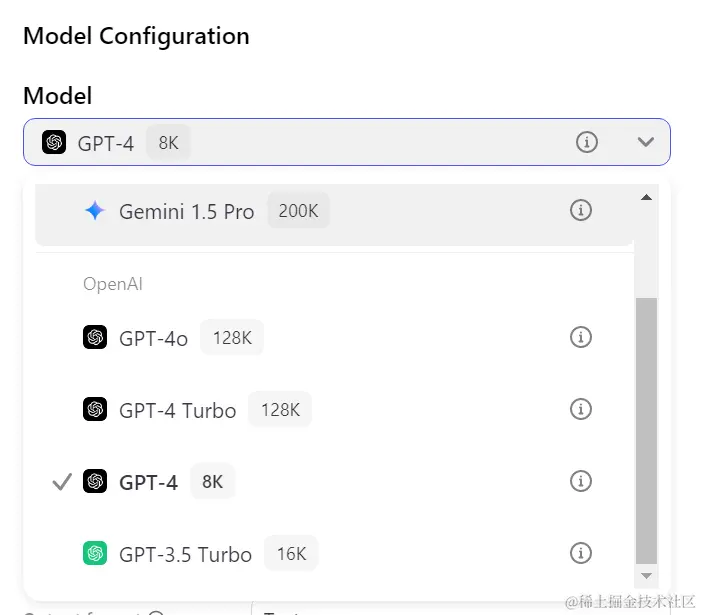Screen dimensions: 701x615
Task: View GPT-4 Turbo model info icon
Action: click(581, 409)
